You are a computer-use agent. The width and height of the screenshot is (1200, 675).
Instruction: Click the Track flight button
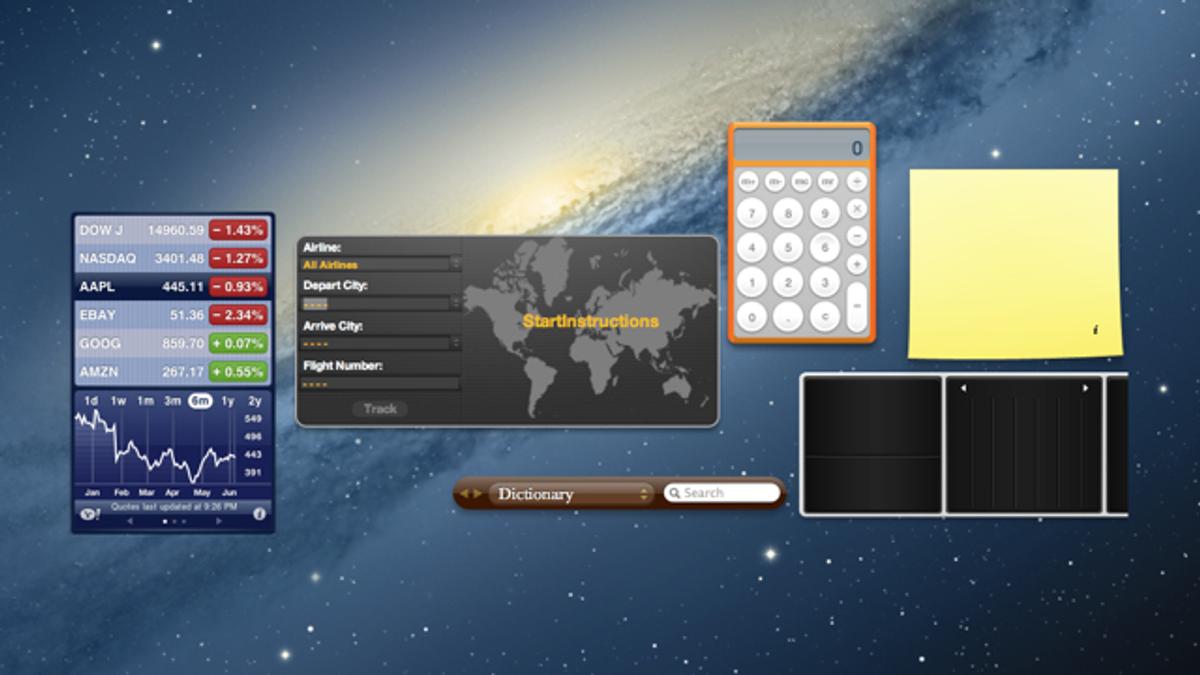(380, 409)
